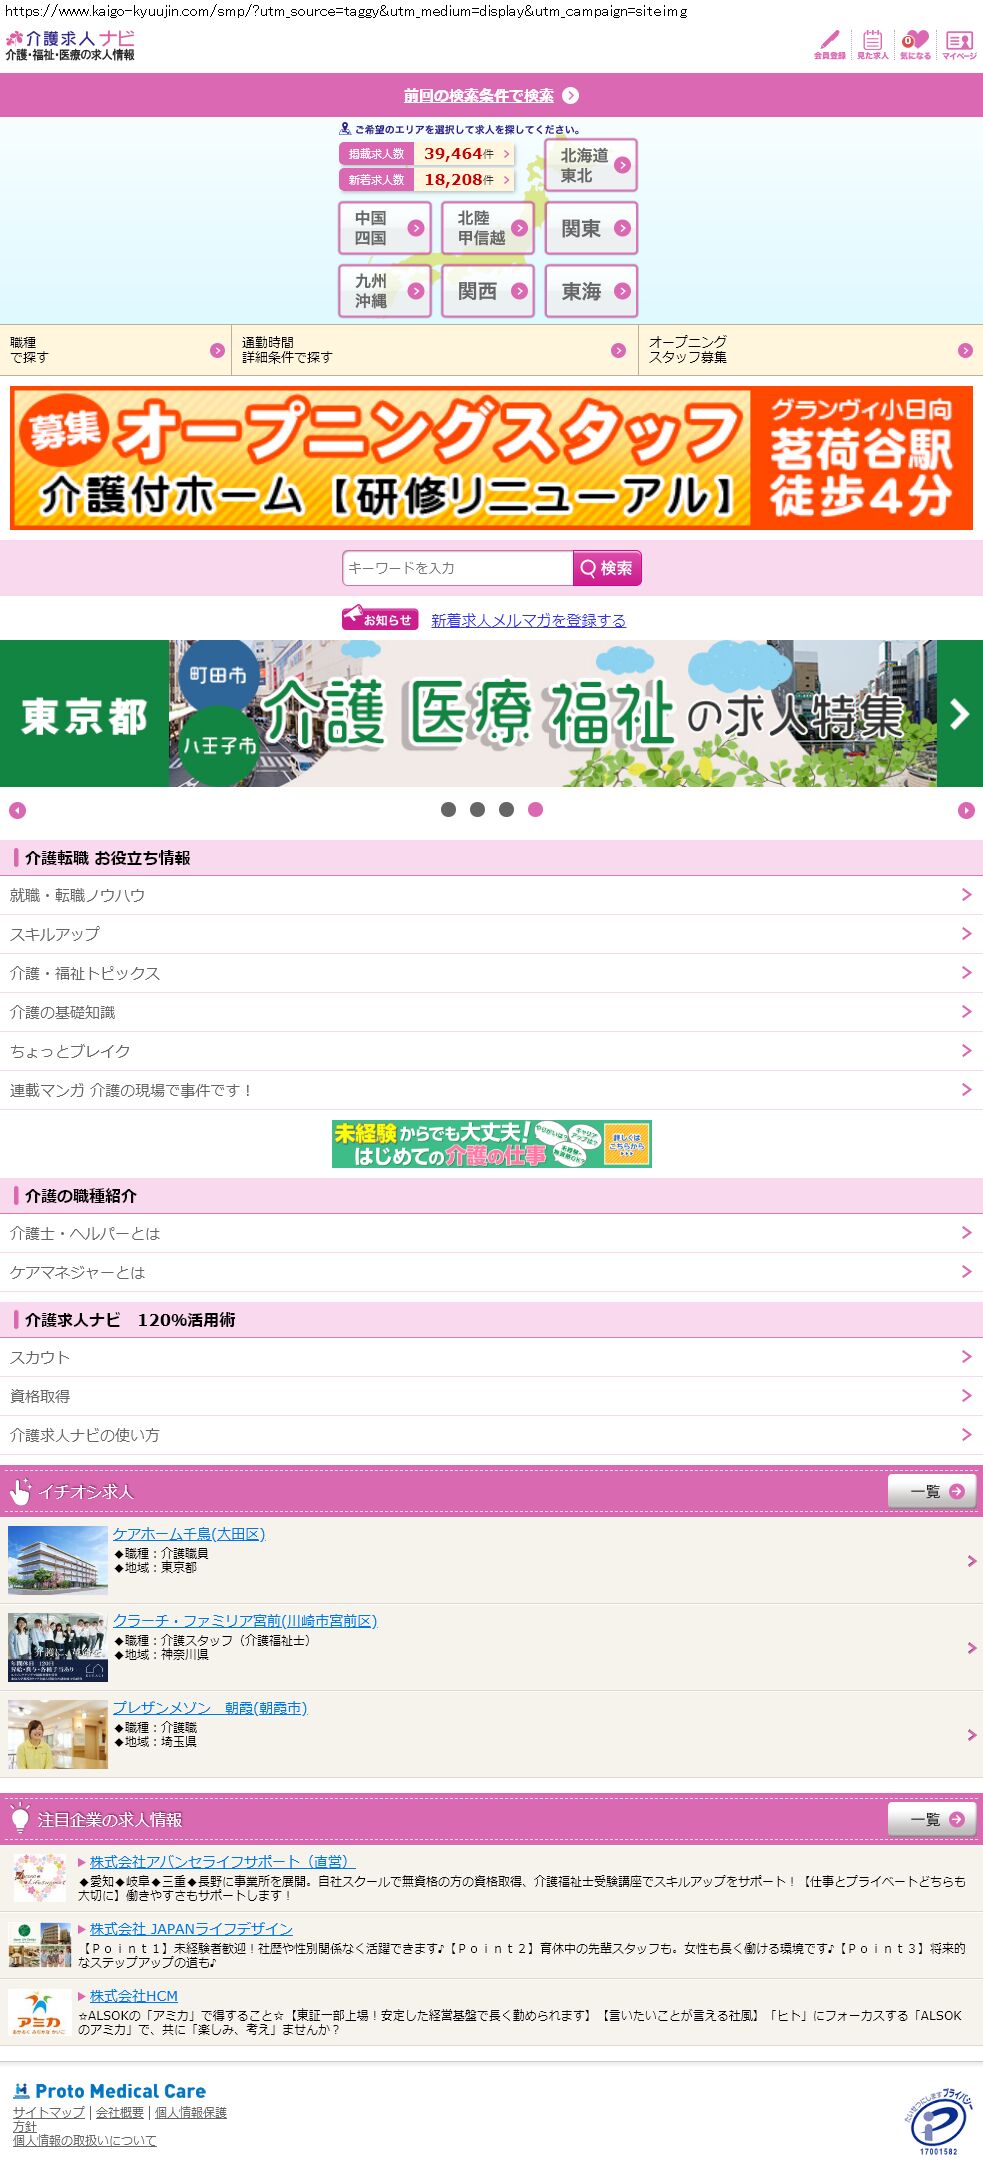This screenshot has width=983, height=2170.
Task: Select the third carousel dot
Action: pos(506,810)
